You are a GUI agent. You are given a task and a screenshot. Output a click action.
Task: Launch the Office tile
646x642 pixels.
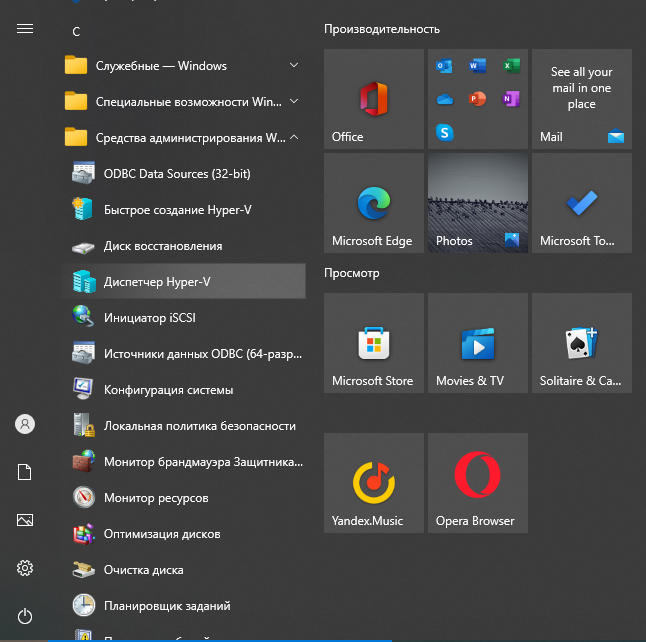[374, 99]
